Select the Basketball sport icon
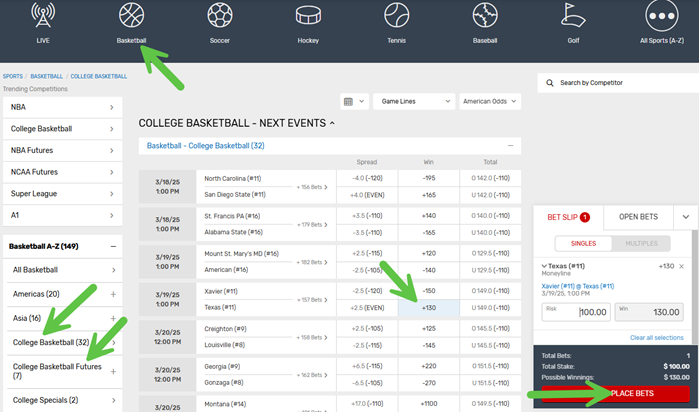The image size is (700, 412). pyautogui.click(x=132, y=15)
